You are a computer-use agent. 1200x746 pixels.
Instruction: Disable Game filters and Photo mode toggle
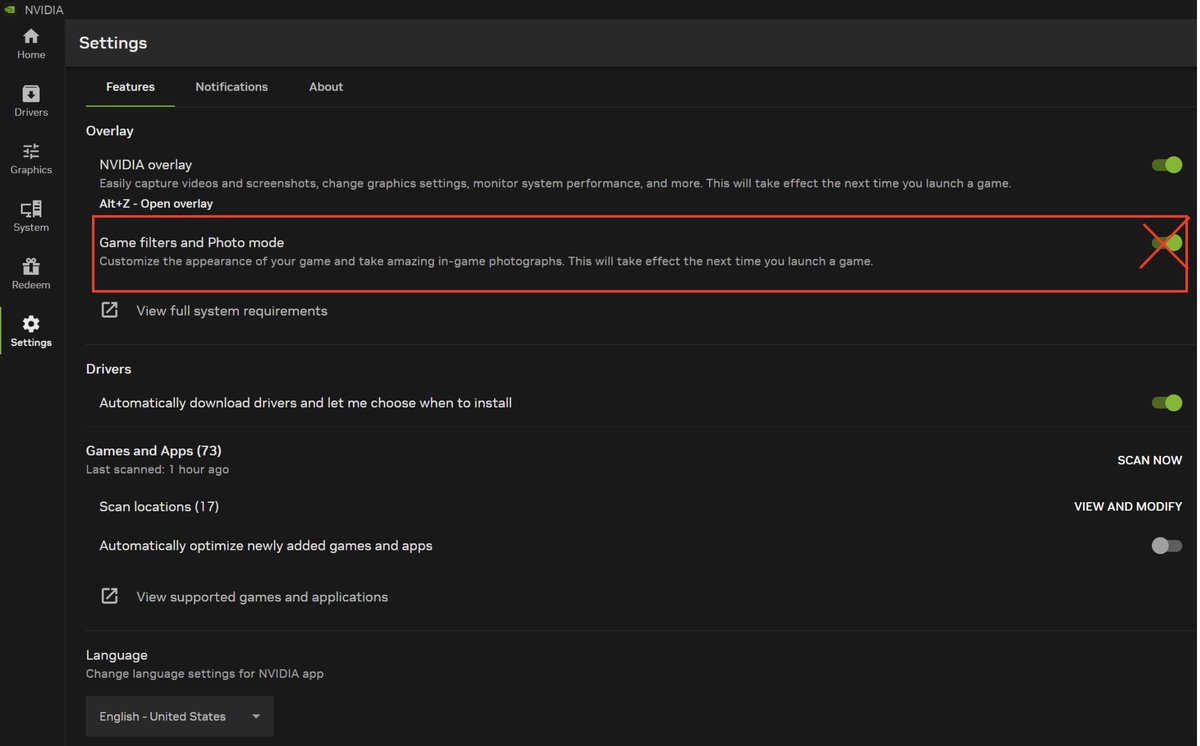(x=1167, y=243)
